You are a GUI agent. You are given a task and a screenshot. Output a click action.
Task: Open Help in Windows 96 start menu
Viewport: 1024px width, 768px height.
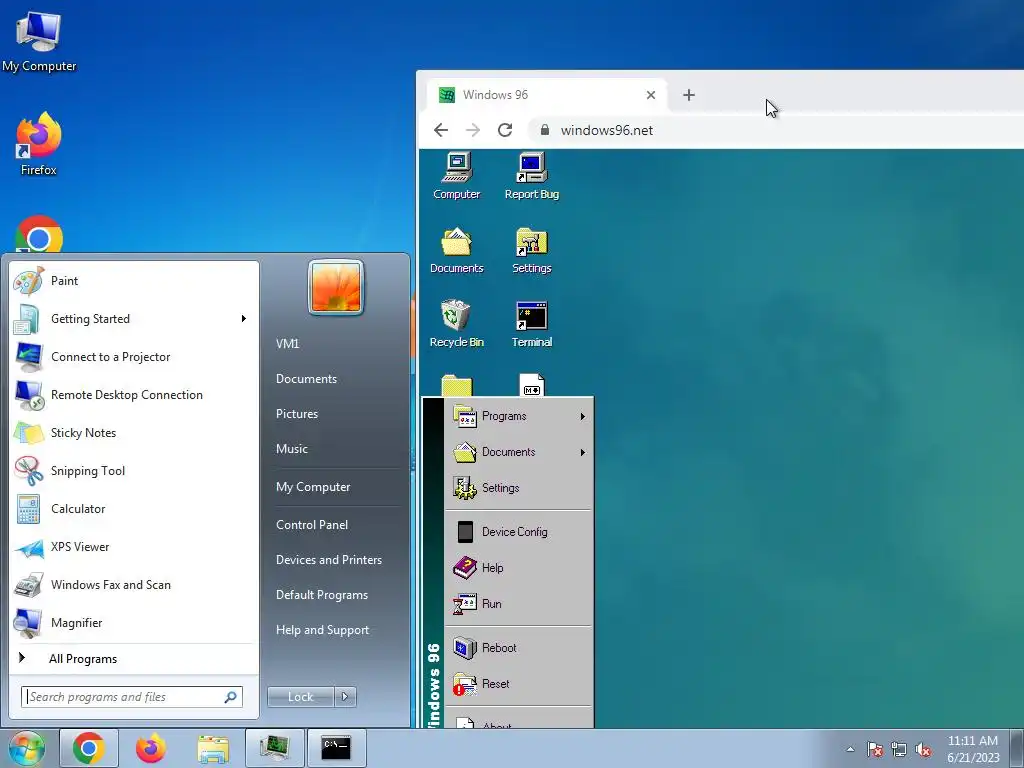tap(519, 568)
